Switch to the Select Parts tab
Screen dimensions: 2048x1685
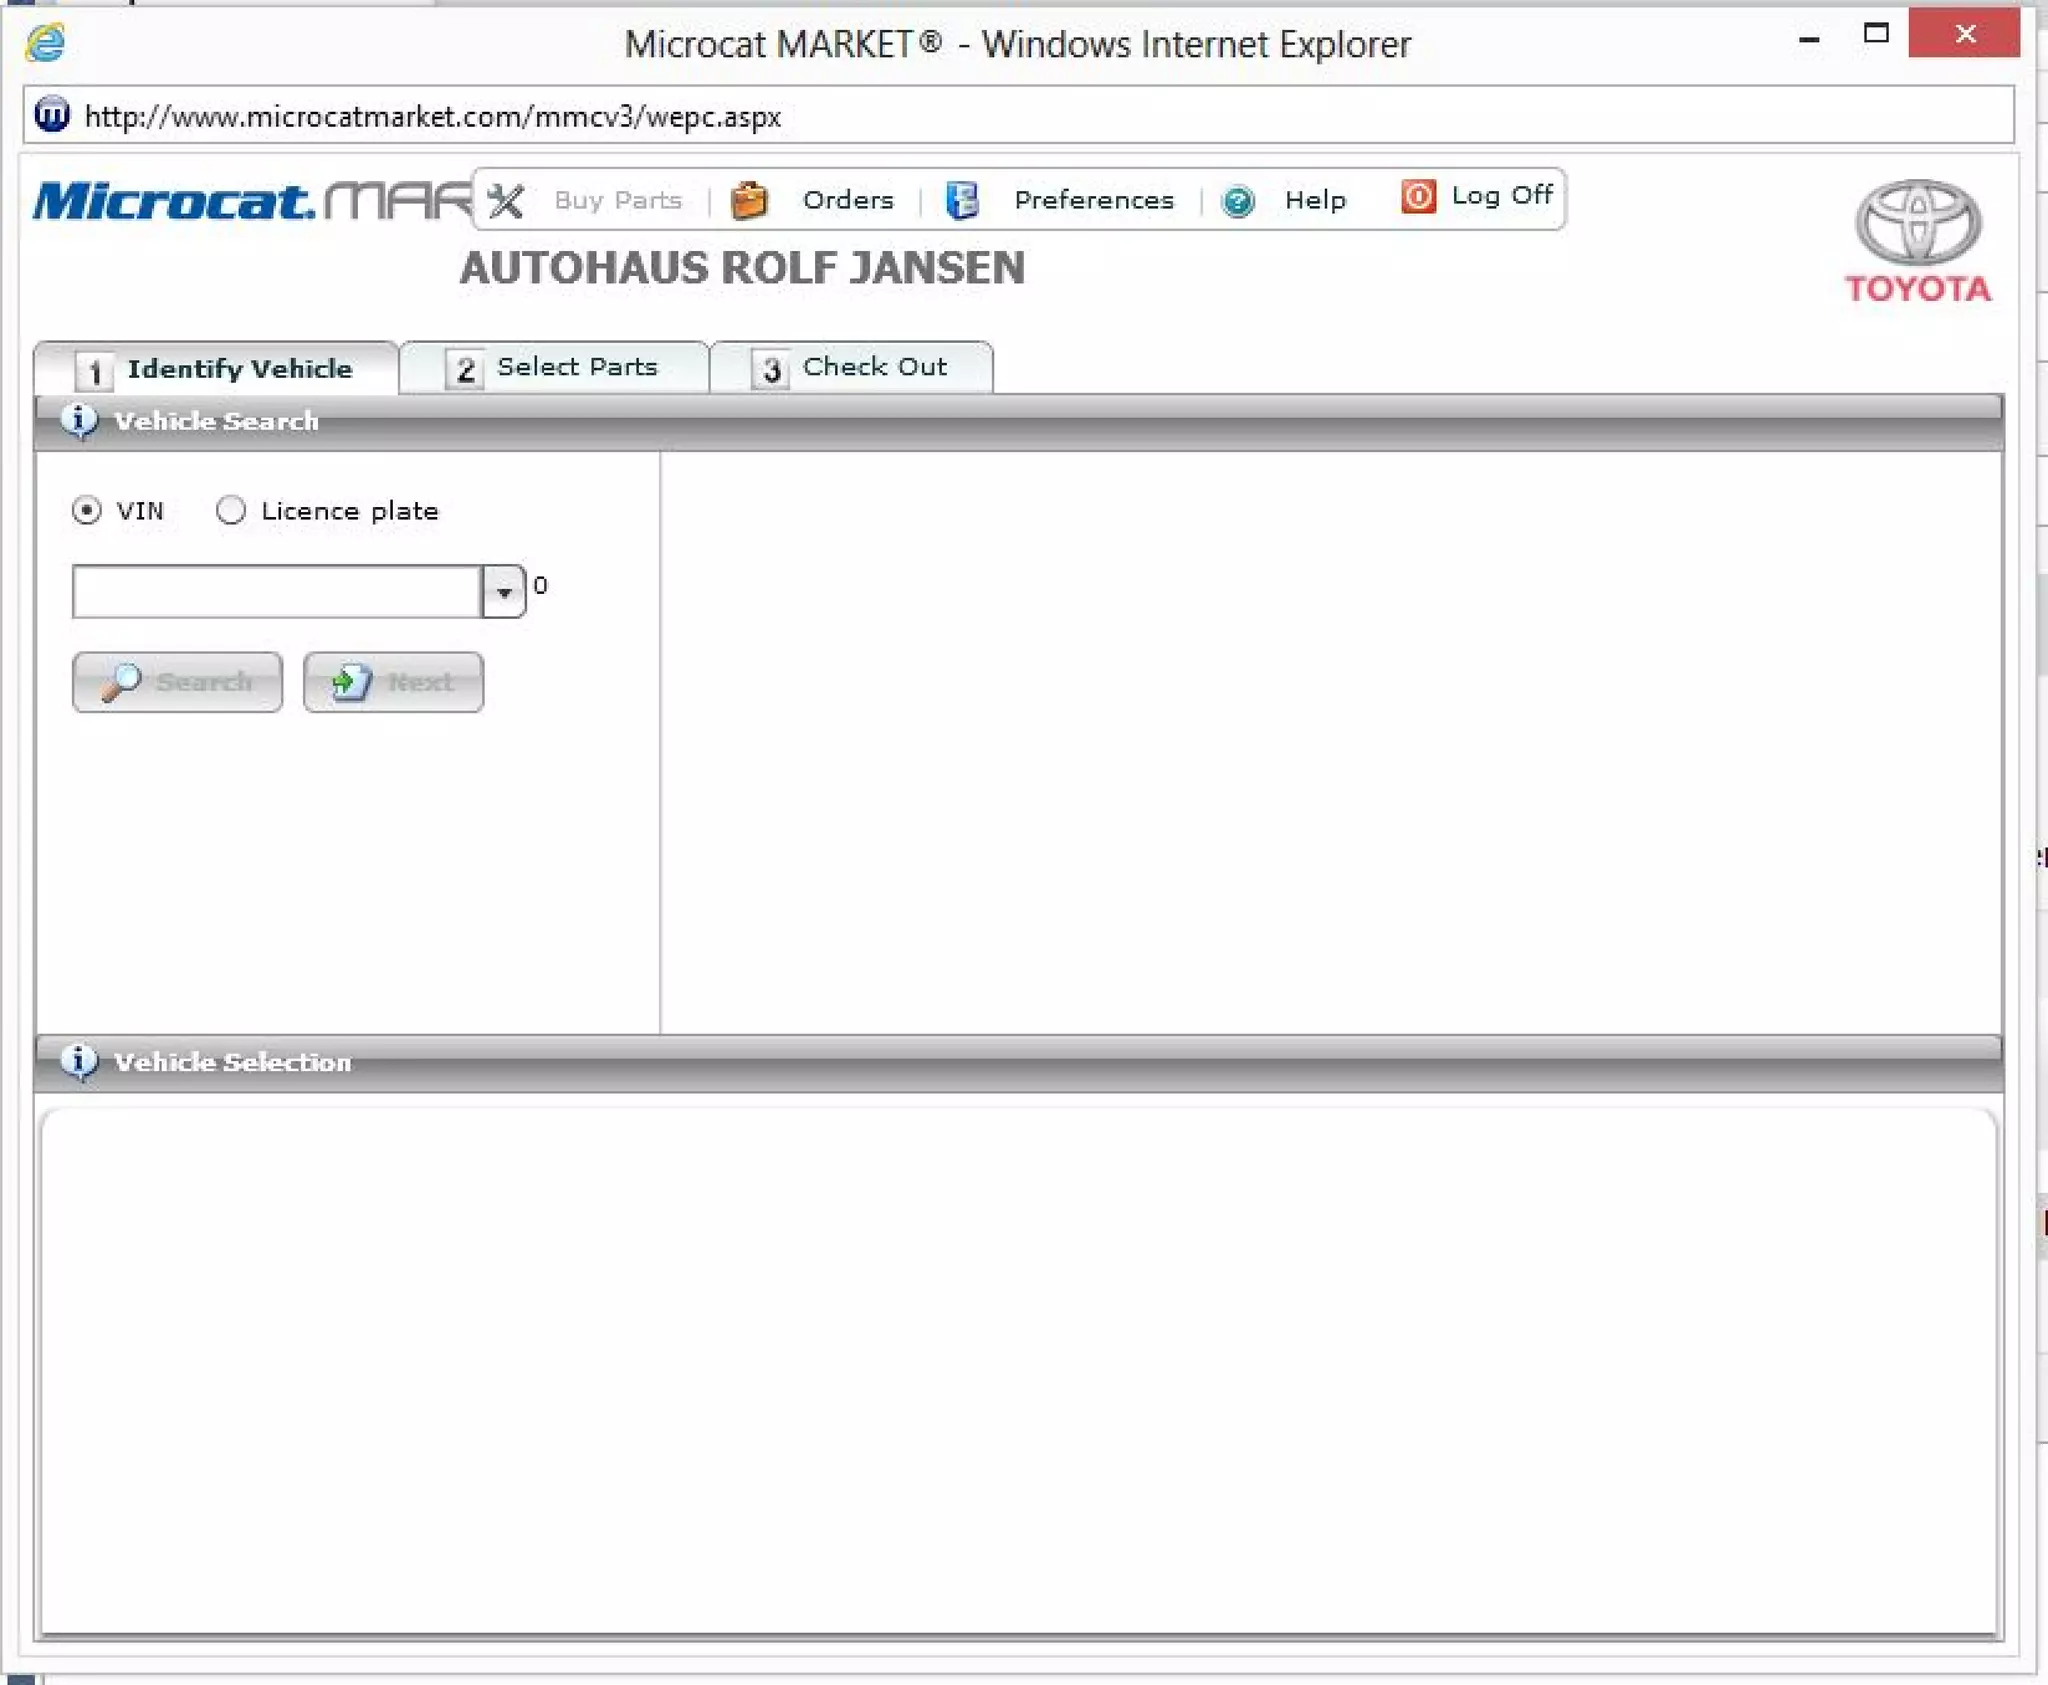coord(553,367)
